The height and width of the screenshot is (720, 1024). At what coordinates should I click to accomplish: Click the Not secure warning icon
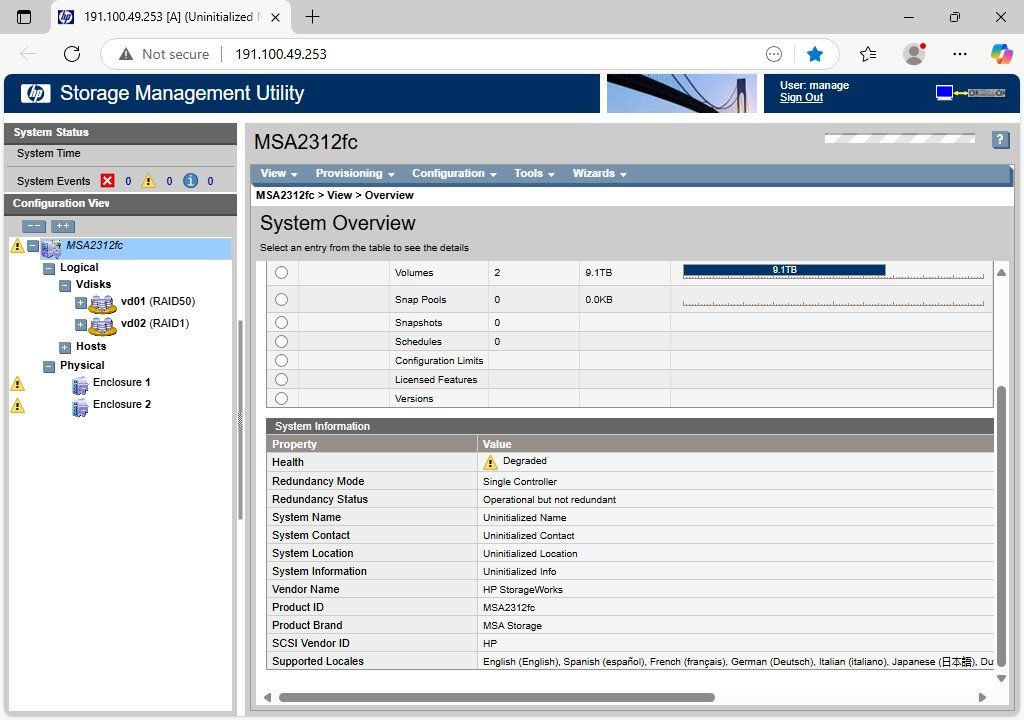[x=126, y=54]
